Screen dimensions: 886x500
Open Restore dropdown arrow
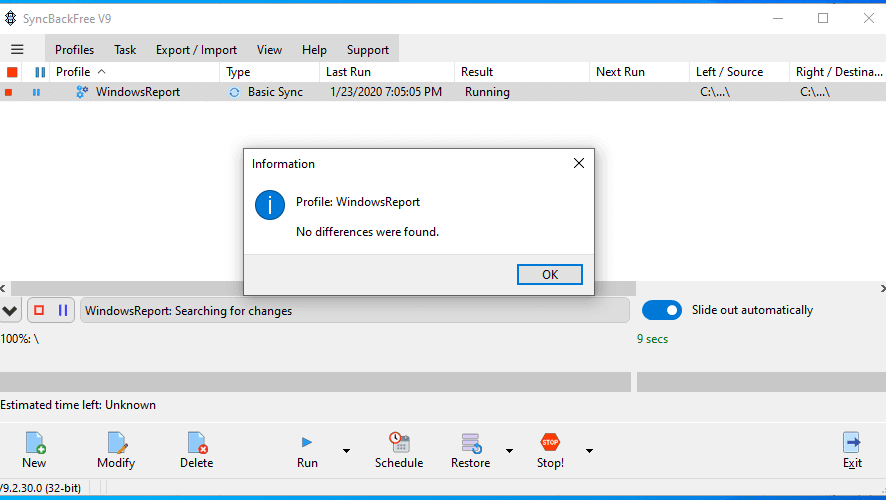pyautogui.click(x=509, y=451)
